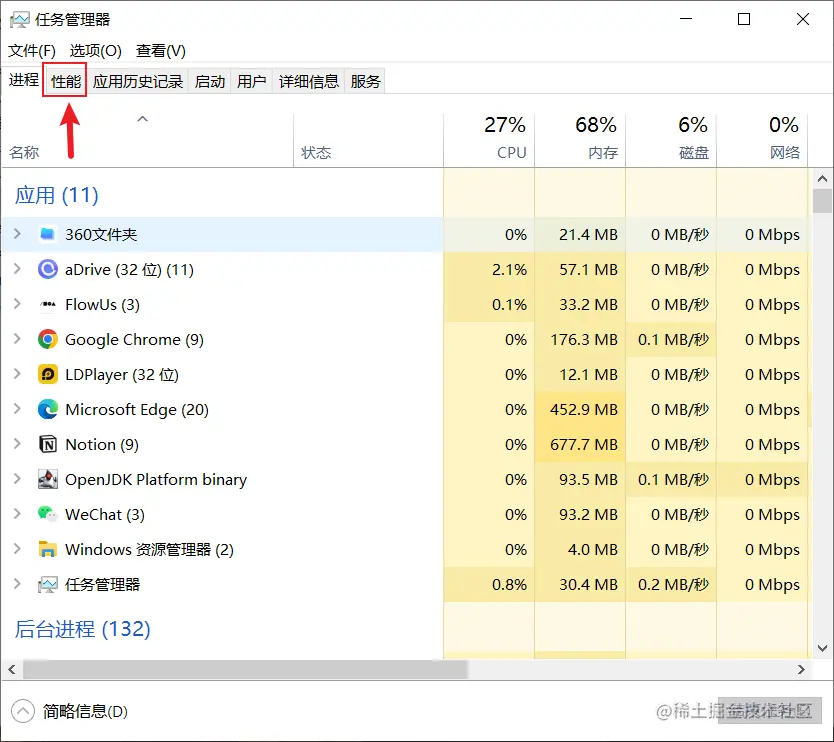Expand the Google Chrome process group
The width and height of the screenshot is (834, 742).
tap(17, 339)
